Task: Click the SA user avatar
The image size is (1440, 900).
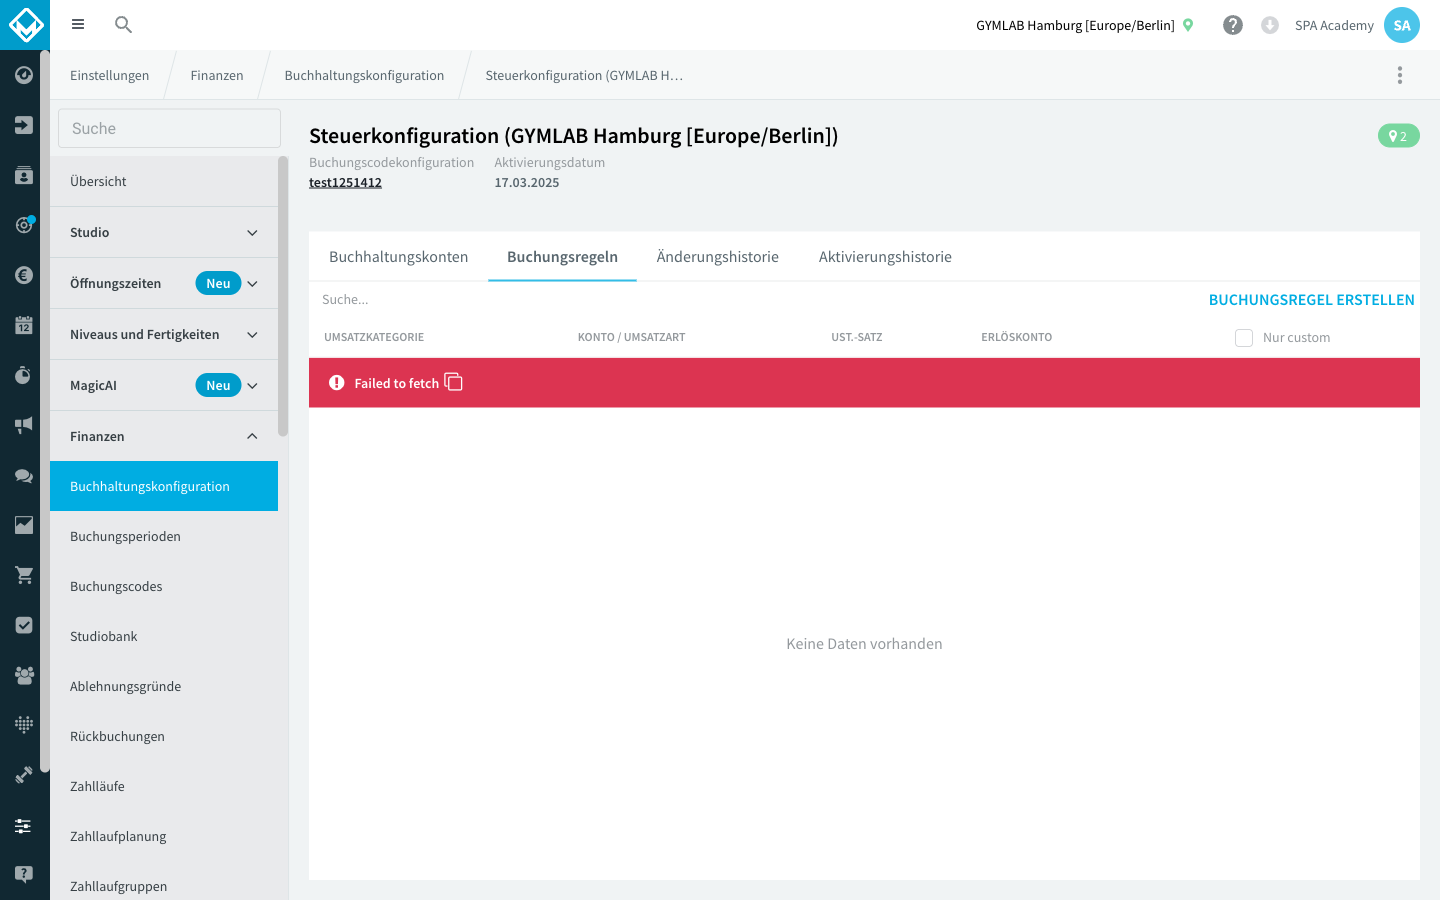Action: tap(1402, 25)
